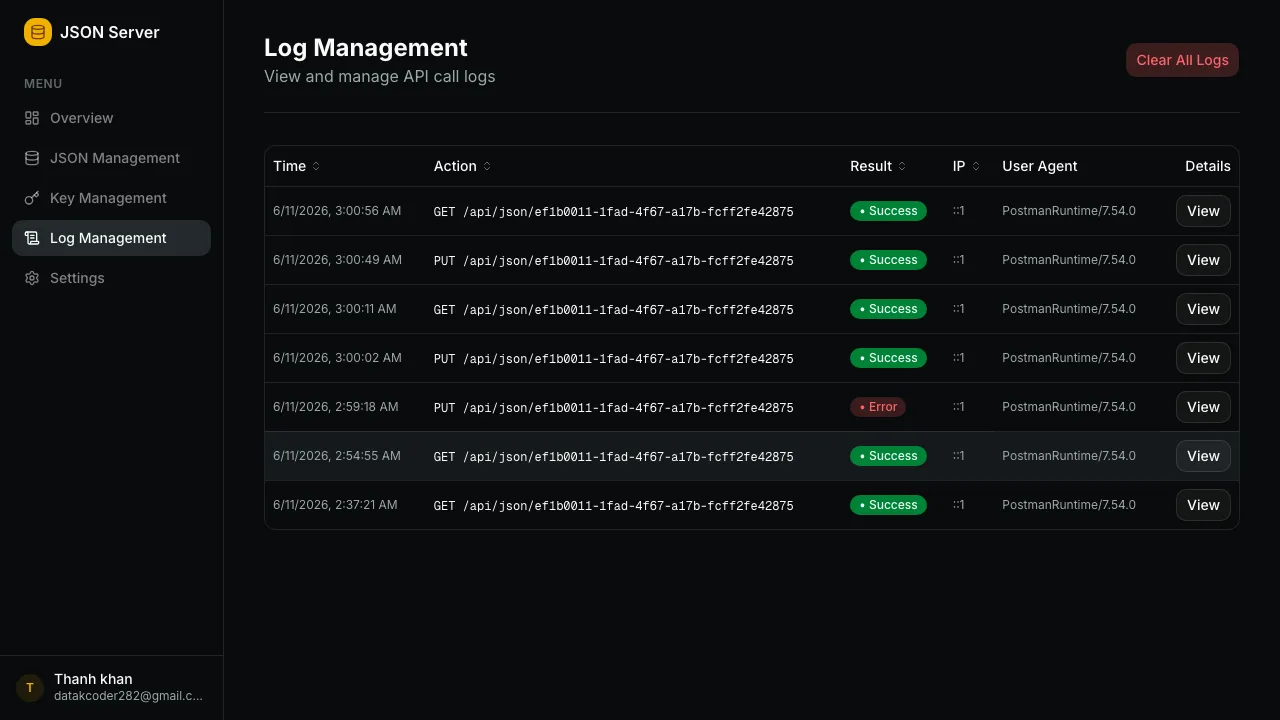Open Key Management in sidebar
Image resolution: width=1280 pixels, height=720 pixels.
[111, 198]
